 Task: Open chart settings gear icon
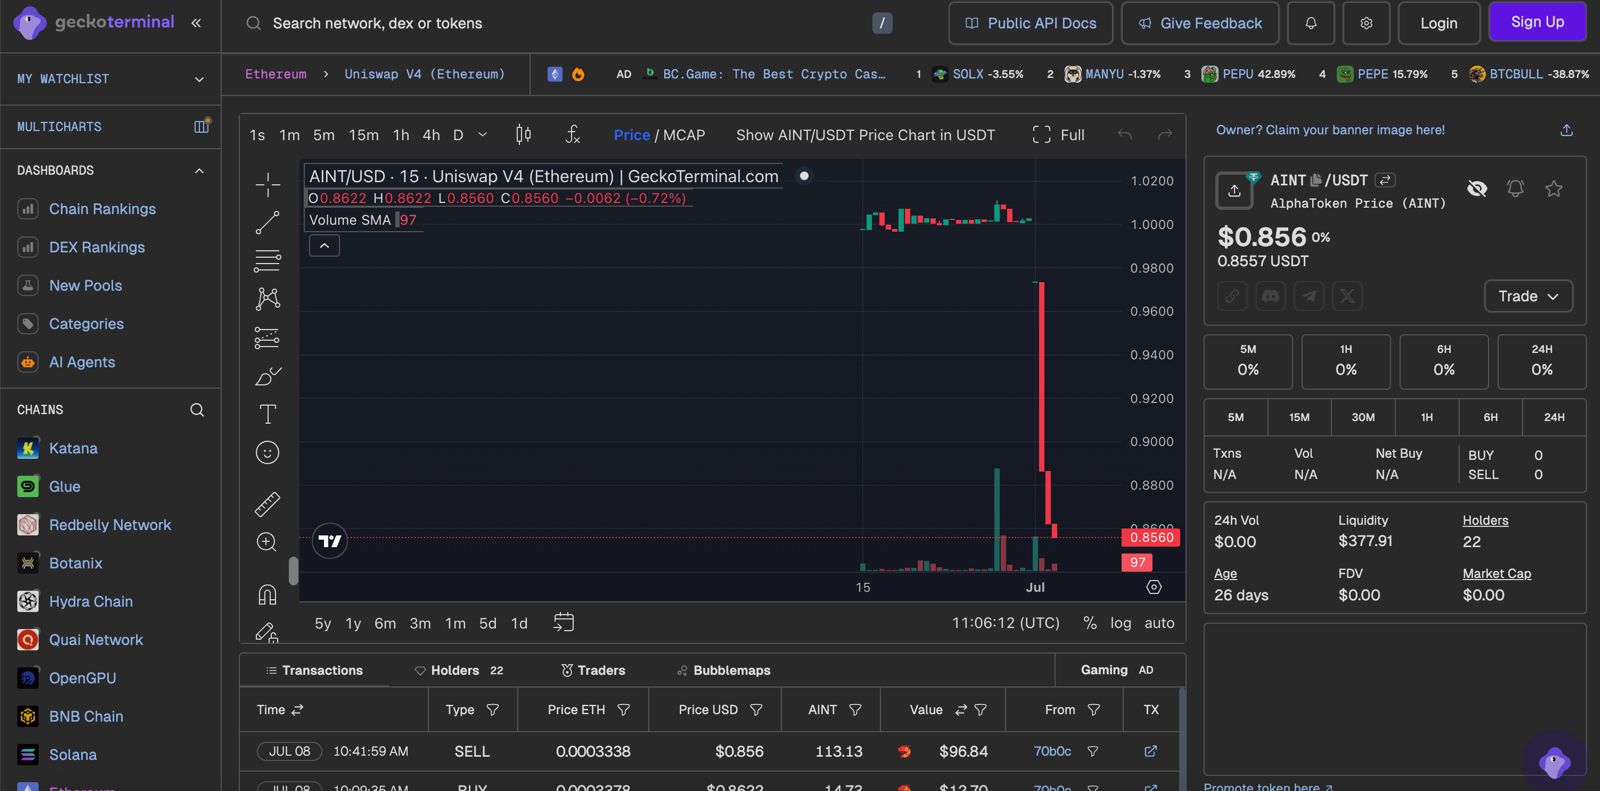coord(1154,588)
